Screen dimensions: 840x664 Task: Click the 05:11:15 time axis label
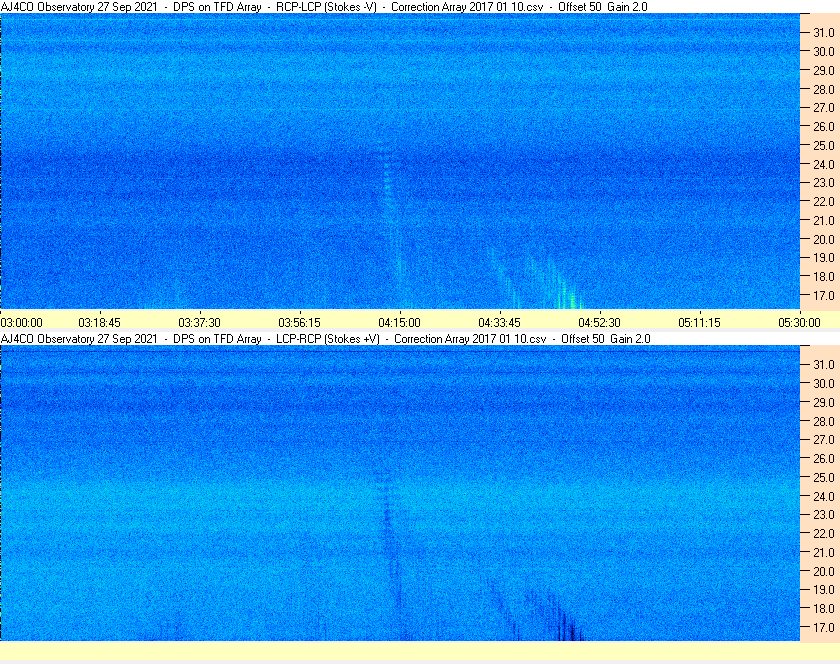700,323
